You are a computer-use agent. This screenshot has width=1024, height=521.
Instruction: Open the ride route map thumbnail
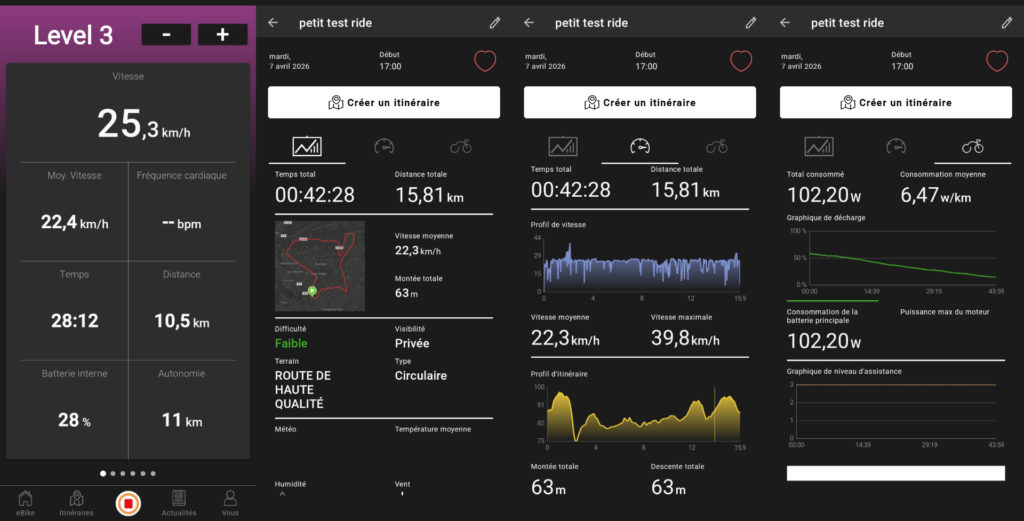(320, 266)
